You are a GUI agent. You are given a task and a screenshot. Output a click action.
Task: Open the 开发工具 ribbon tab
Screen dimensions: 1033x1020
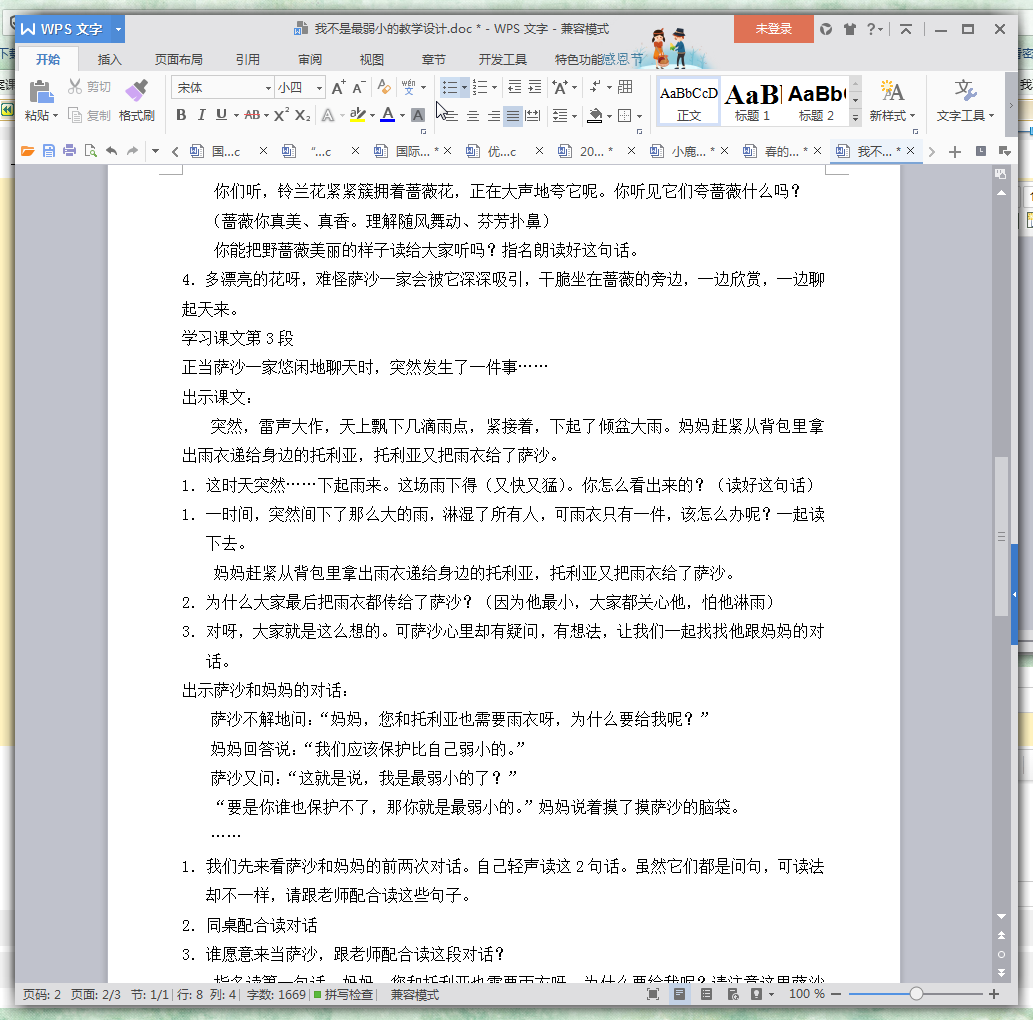click(503, 59)
